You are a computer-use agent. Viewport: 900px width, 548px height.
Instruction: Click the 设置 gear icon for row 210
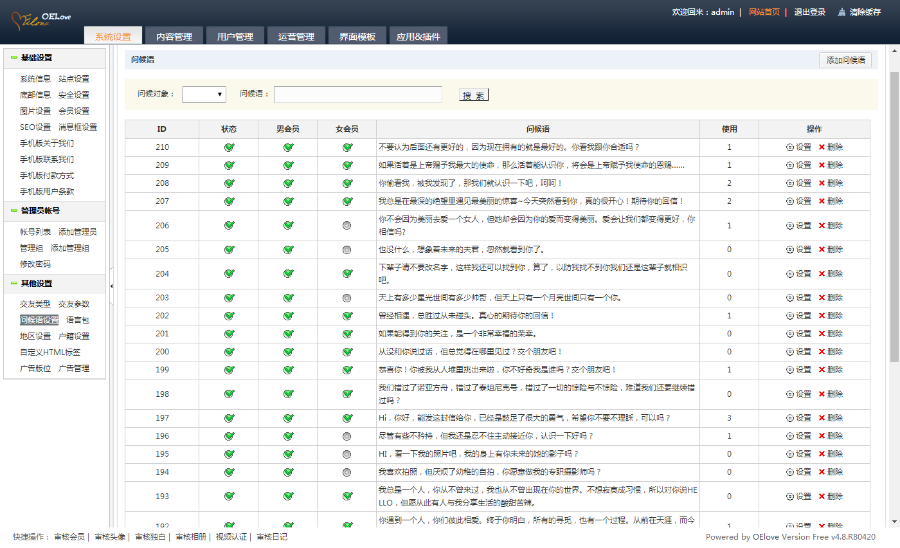789,147
